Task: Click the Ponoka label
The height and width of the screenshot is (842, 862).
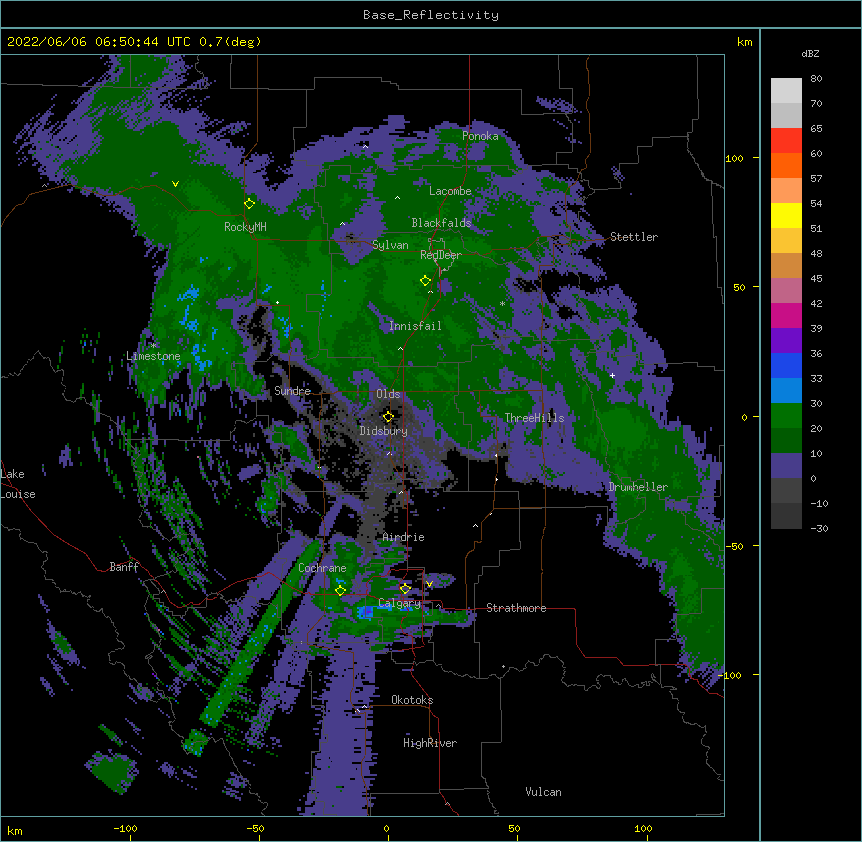Action: tap(480, 136)
